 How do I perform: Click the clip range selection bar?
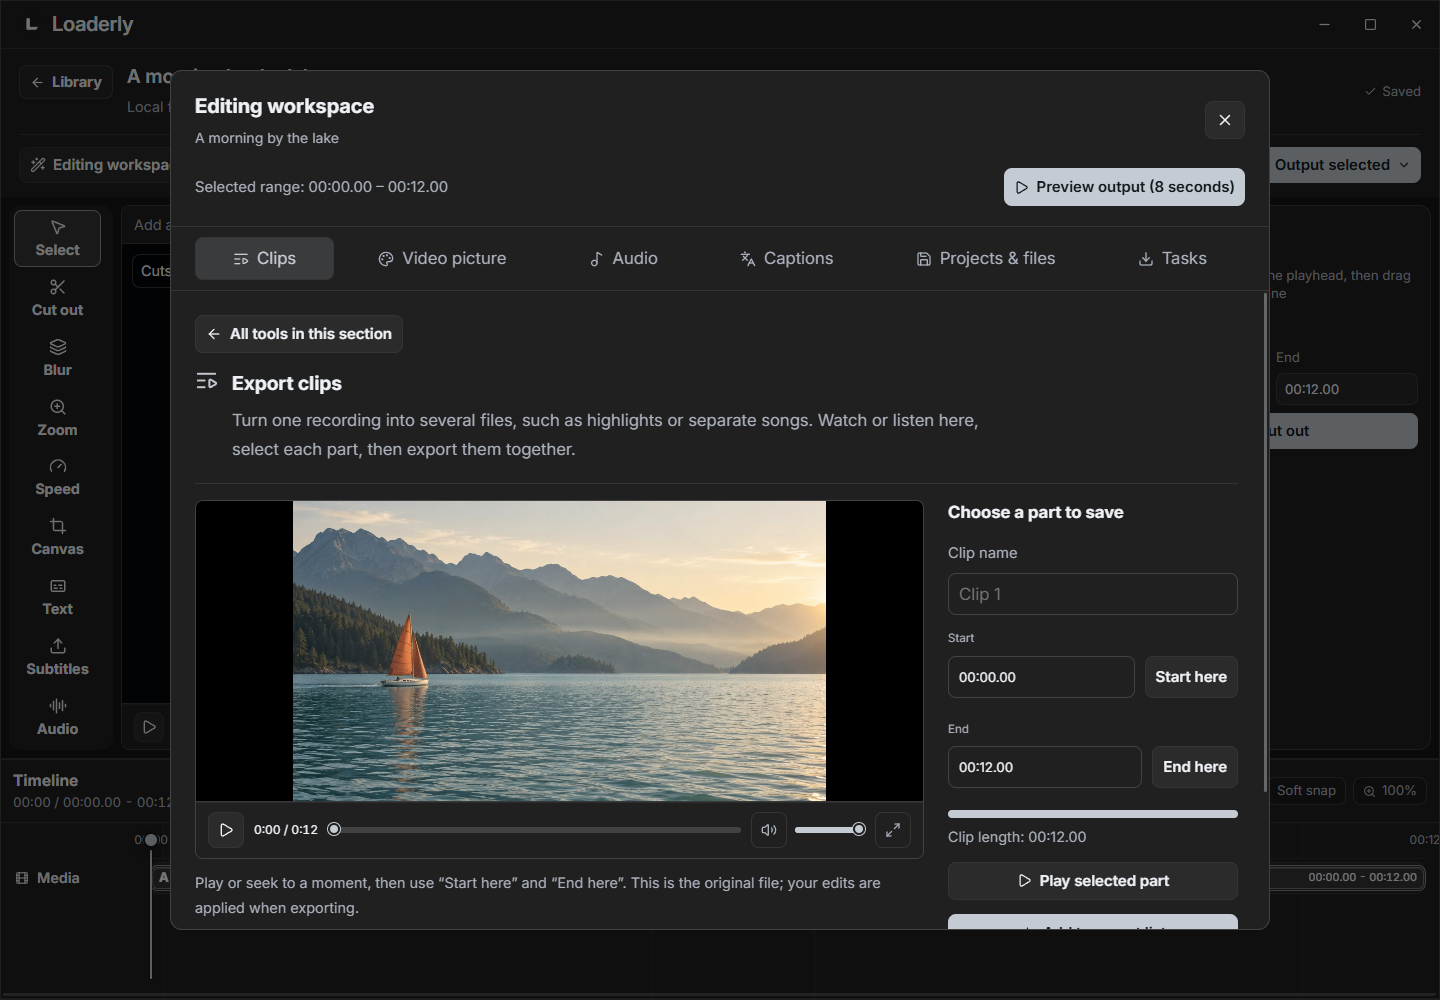point(1093,814)
